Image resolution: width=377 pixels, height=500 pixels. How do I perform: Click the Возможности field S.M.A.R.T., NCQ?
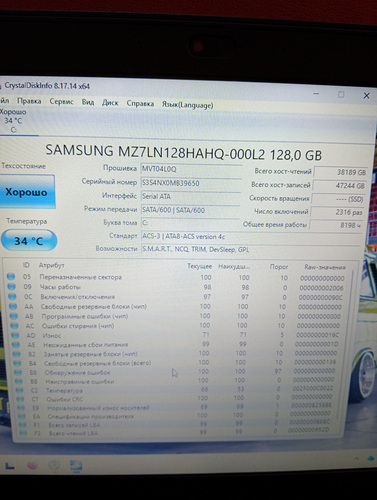coord(251,249)
